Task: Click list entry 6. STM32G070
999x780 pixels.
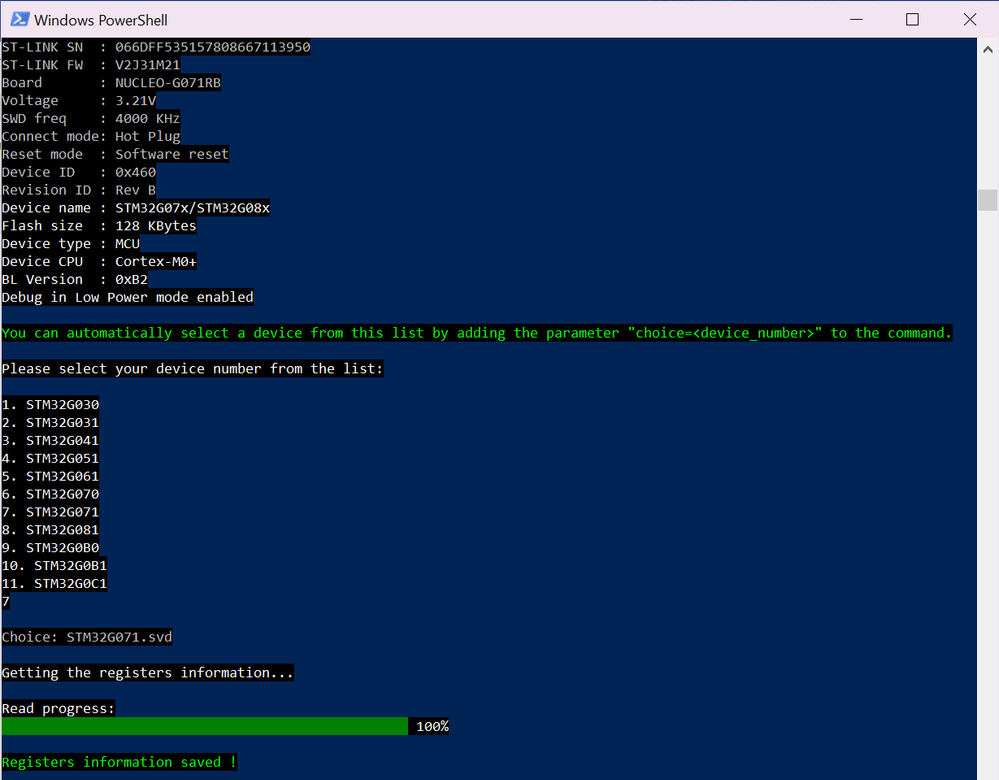Action: point(50,493)
